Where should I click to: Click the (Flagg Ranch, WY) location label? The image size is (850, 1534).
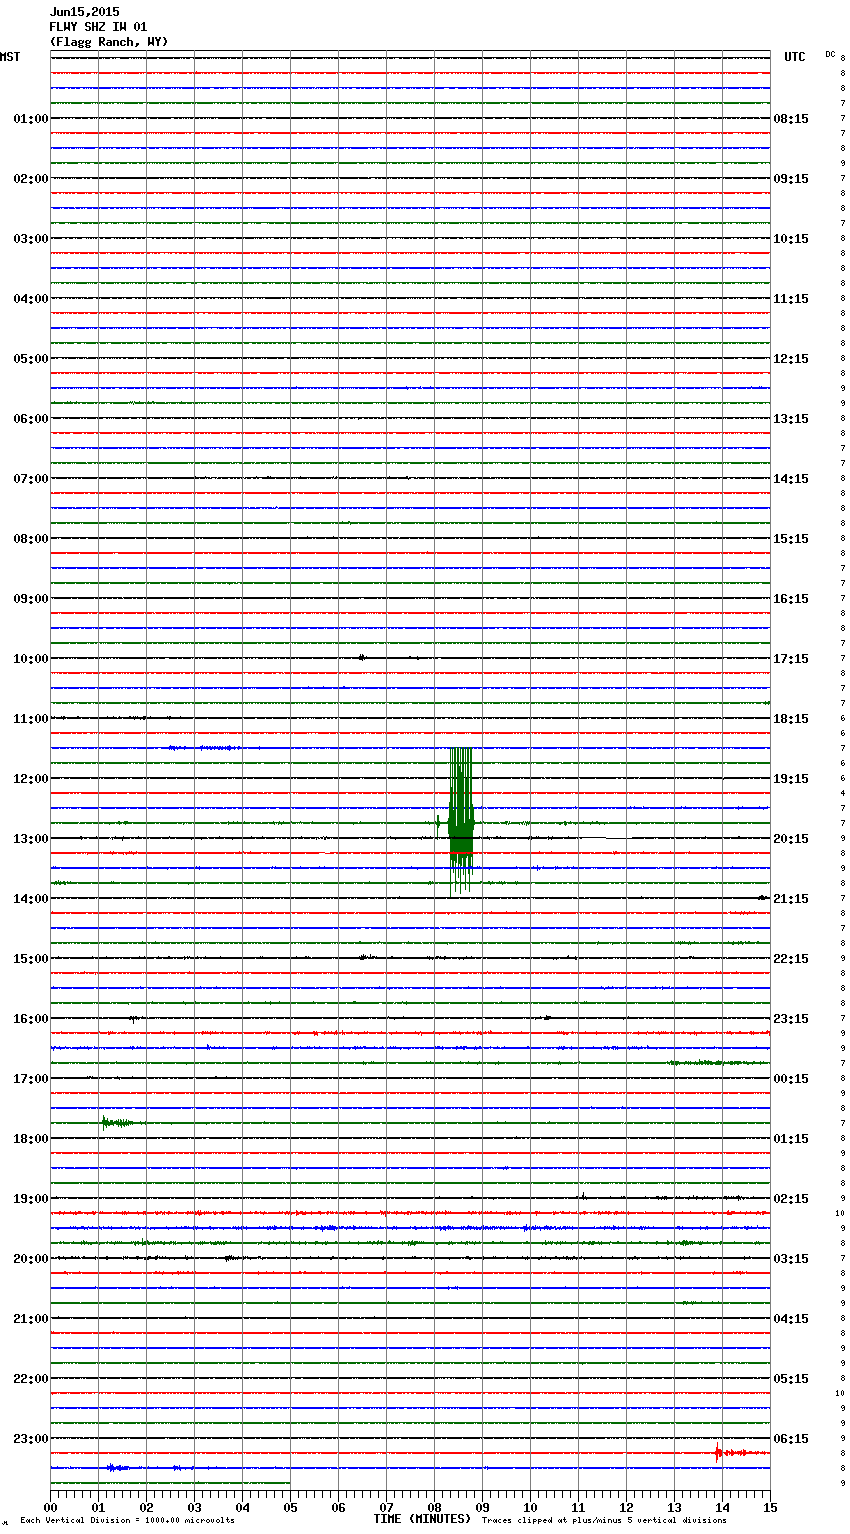tap(109, 42)
